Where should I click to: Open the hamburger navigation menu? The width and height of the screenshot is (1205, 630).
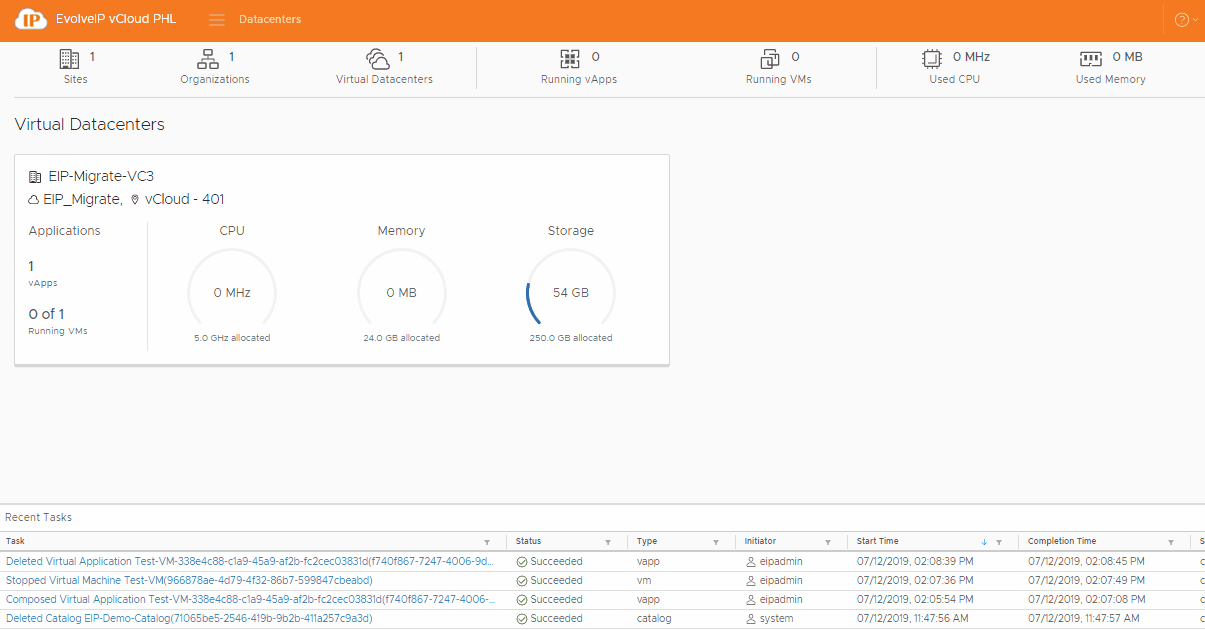(217, 20)
